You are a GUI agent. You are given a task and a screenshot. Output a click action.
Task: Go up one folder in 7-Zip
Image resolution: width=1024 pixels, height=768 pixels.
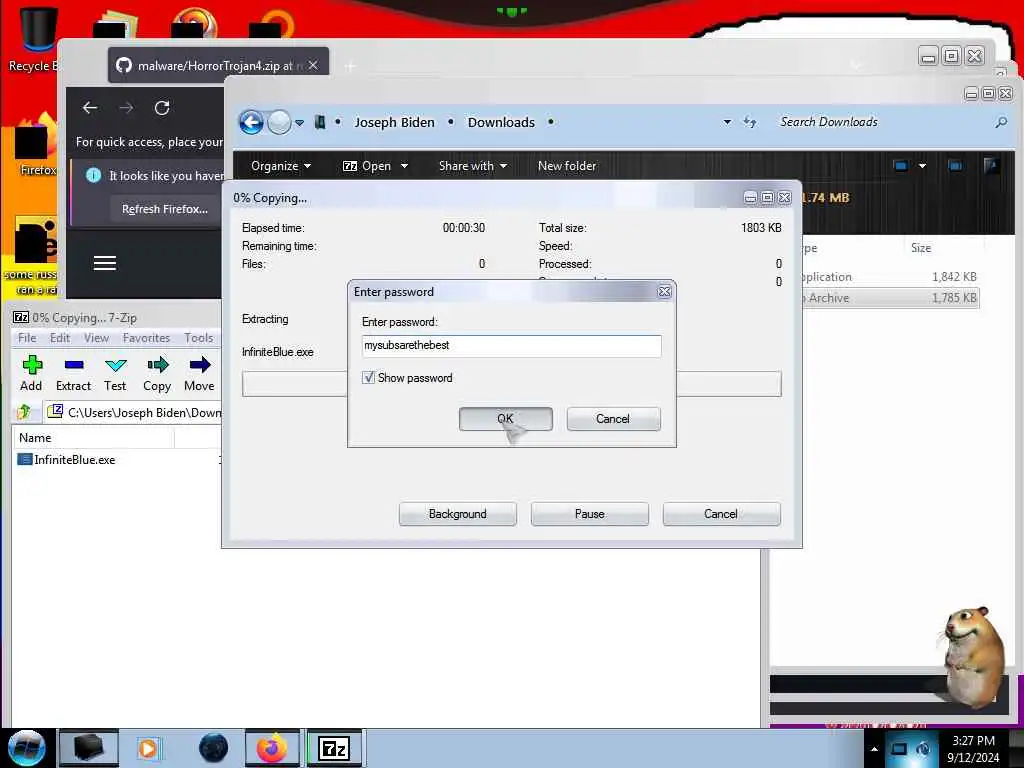pos(25,411)
